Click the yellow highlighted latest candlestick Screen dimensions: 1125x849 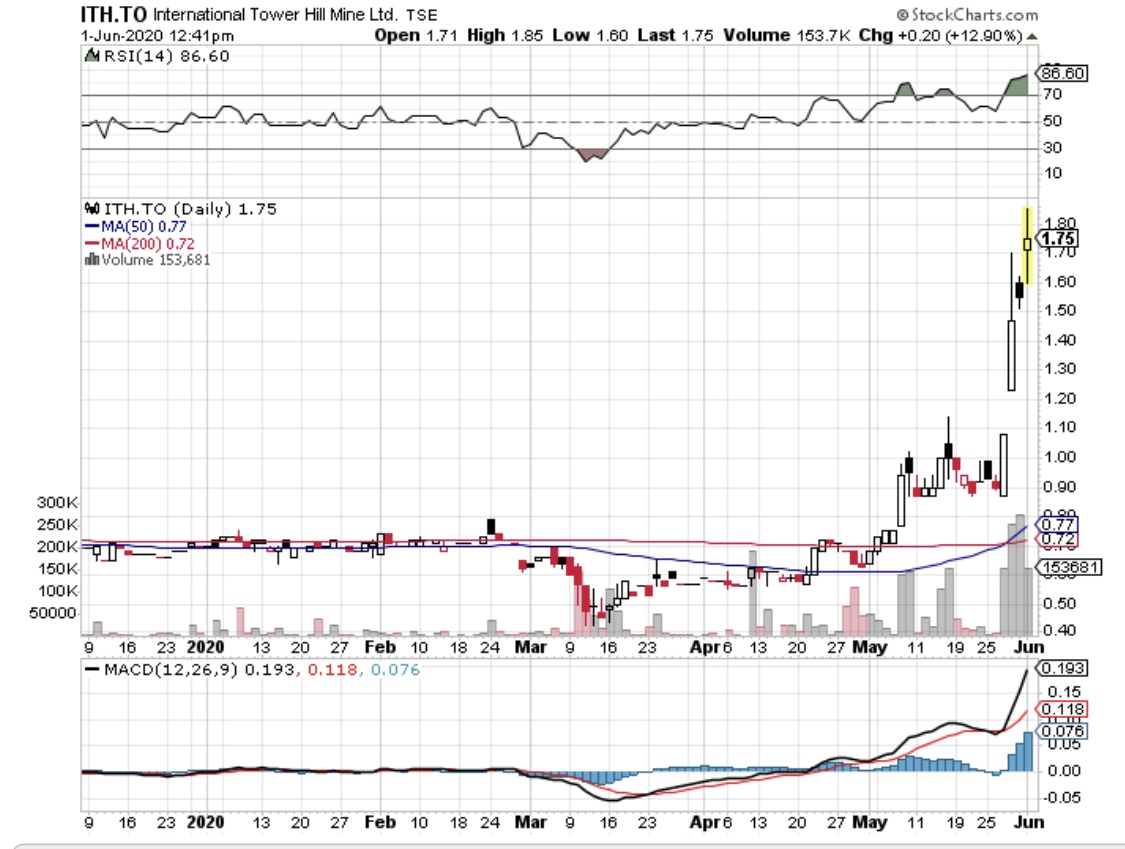[1027, 245]
